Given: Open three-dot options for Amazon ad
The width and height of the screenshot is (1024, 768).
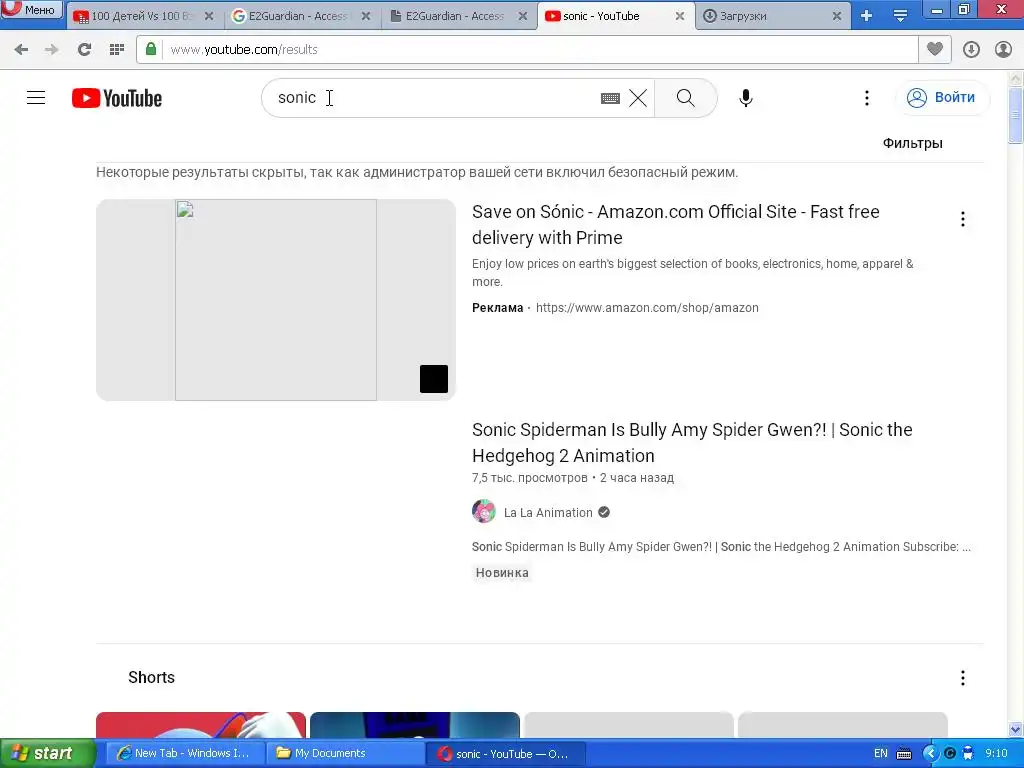Looking at the screenshot, I should tap(963, 219).
